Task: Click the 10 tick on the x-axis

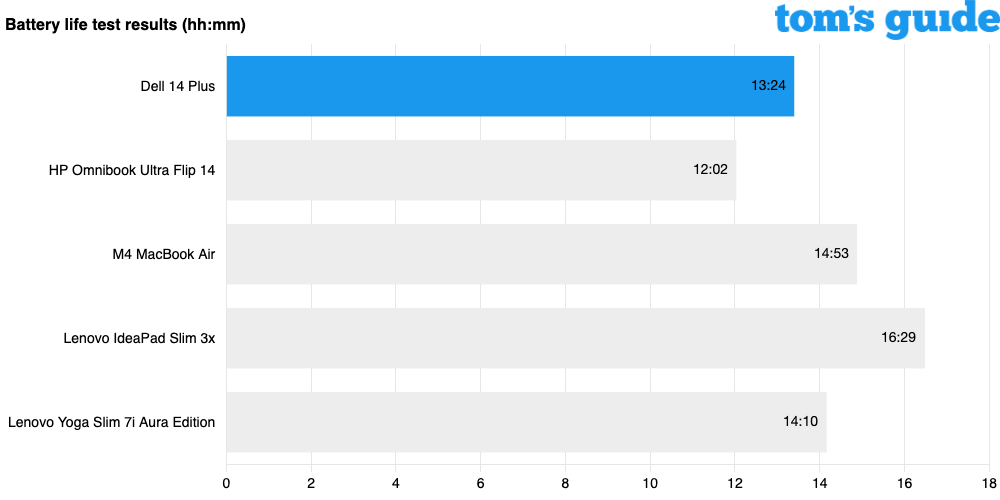Action: (650, 482)
